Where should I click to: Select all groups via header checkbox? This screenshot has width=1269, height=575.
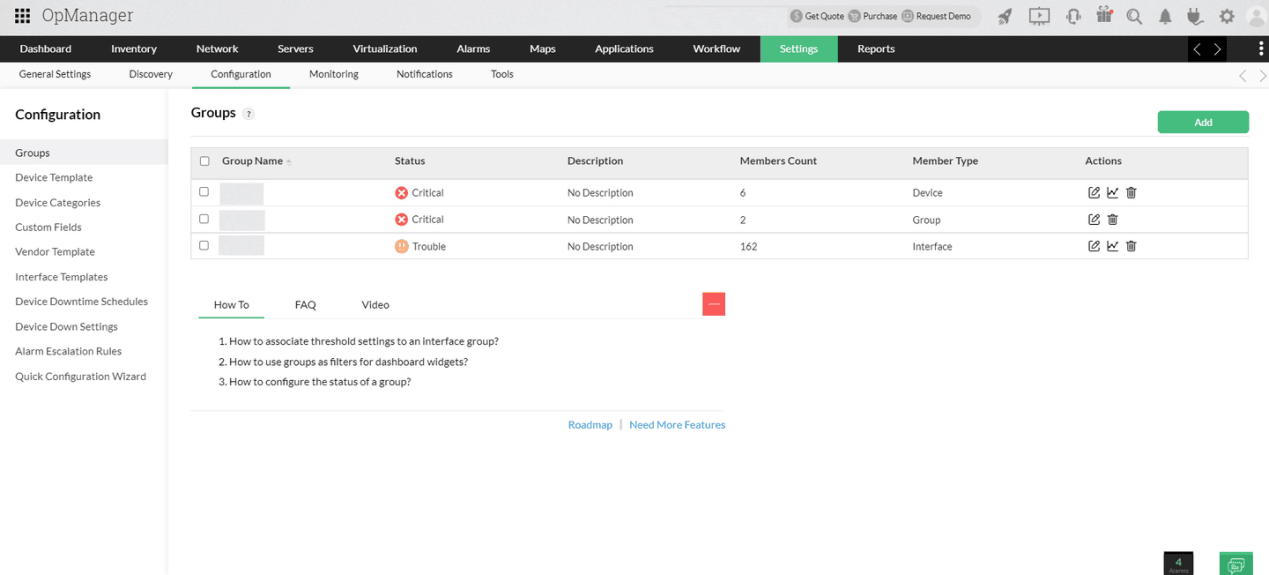[x=205, y=161]
